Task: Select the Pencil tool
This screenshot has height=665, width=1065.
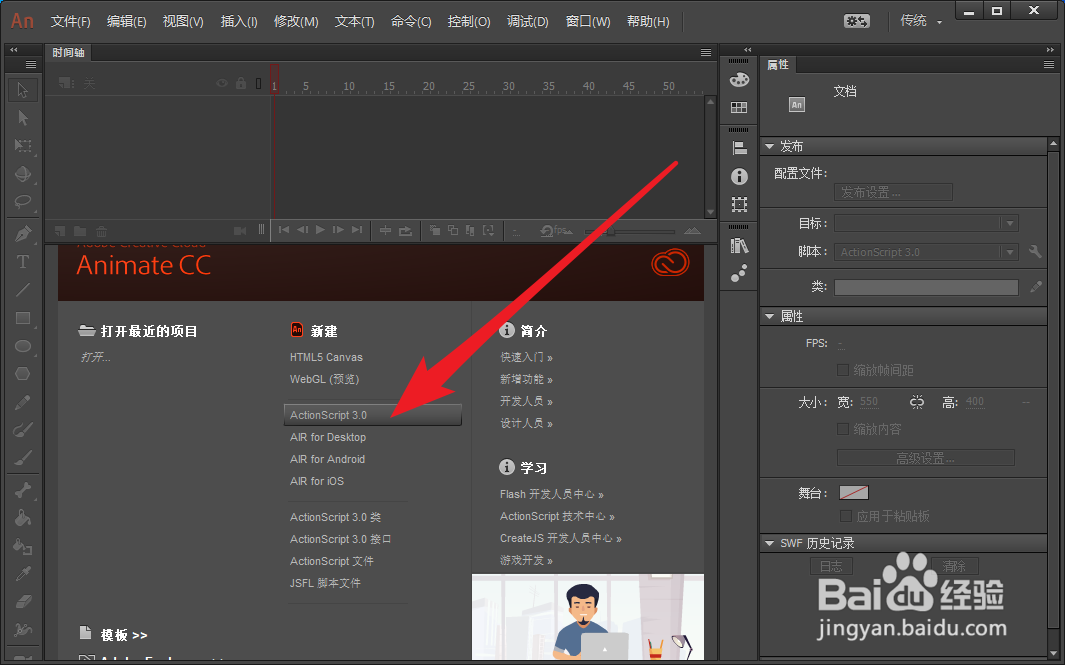Action: tap(22, 402)
